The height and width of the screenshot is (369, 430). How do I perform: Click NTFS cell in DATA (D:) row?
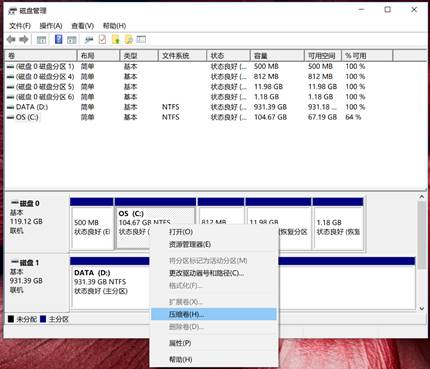[171, 107]
